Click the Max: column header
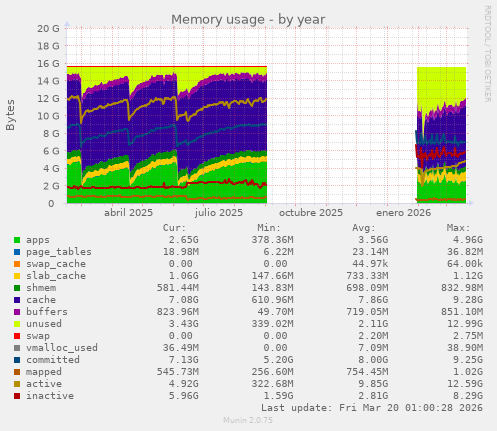Image resolution: width=497 pixels, height=431 pixels. [x=458, y=228]
